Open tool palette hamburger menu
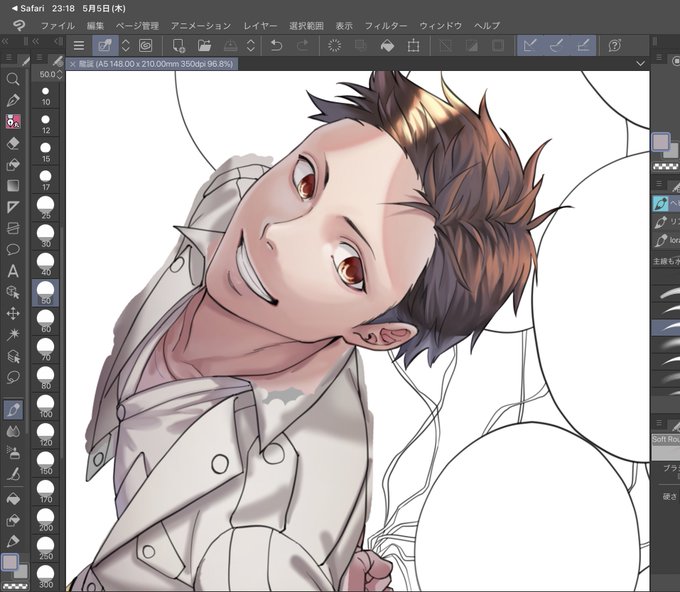The image size is (680, 592). point(9,58)
